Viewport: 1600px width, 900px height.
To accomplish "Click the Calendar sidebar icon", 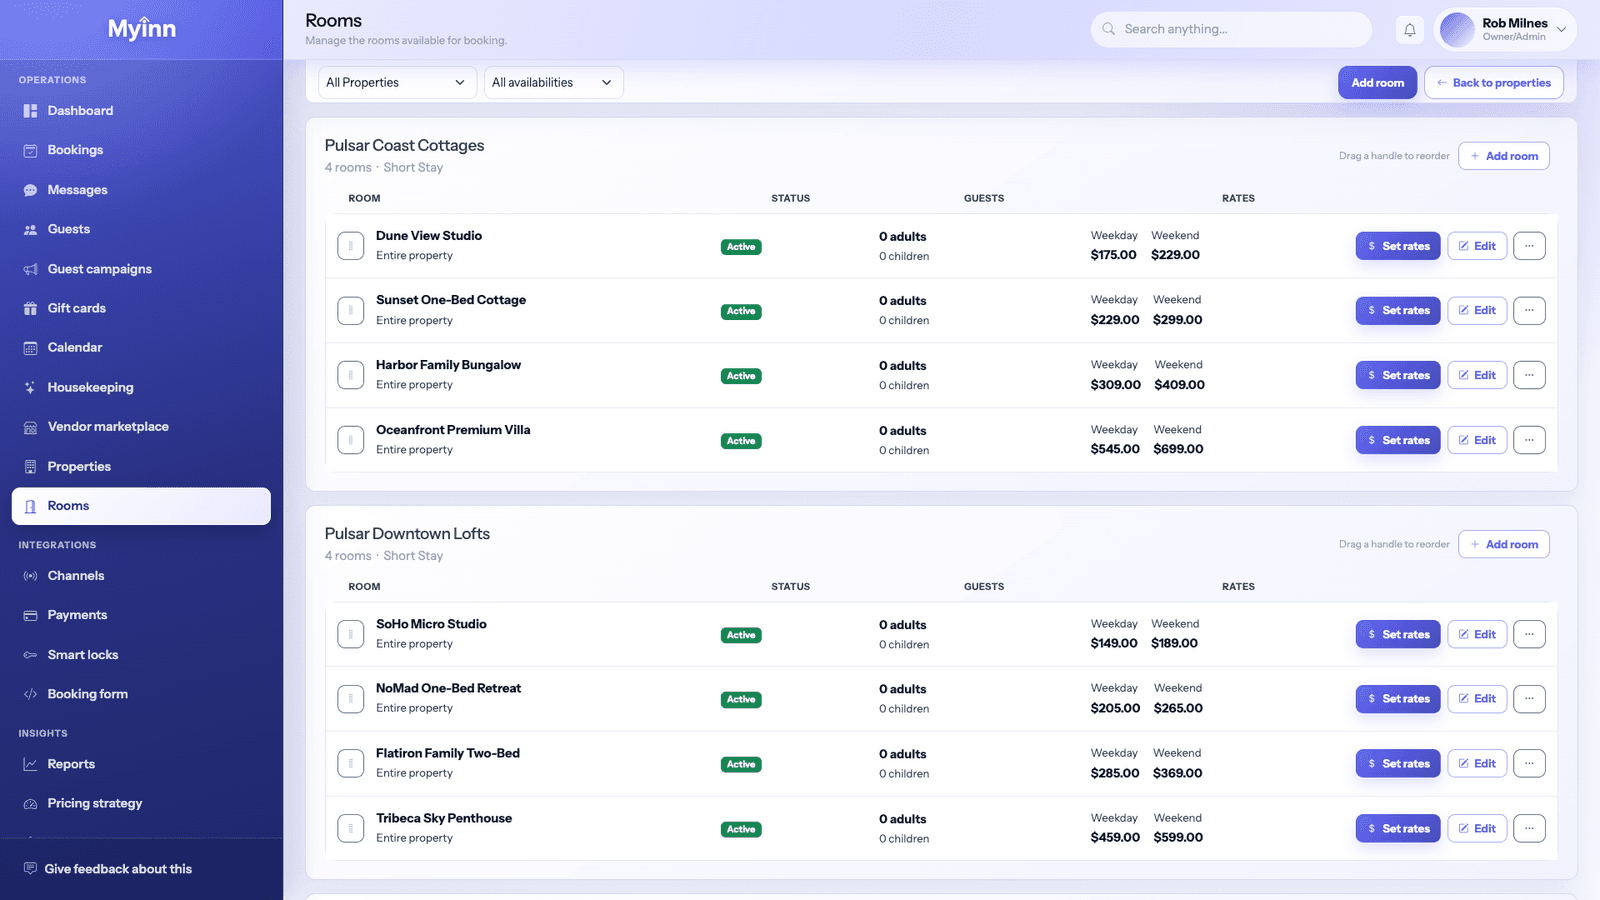I will pos(30,348).
